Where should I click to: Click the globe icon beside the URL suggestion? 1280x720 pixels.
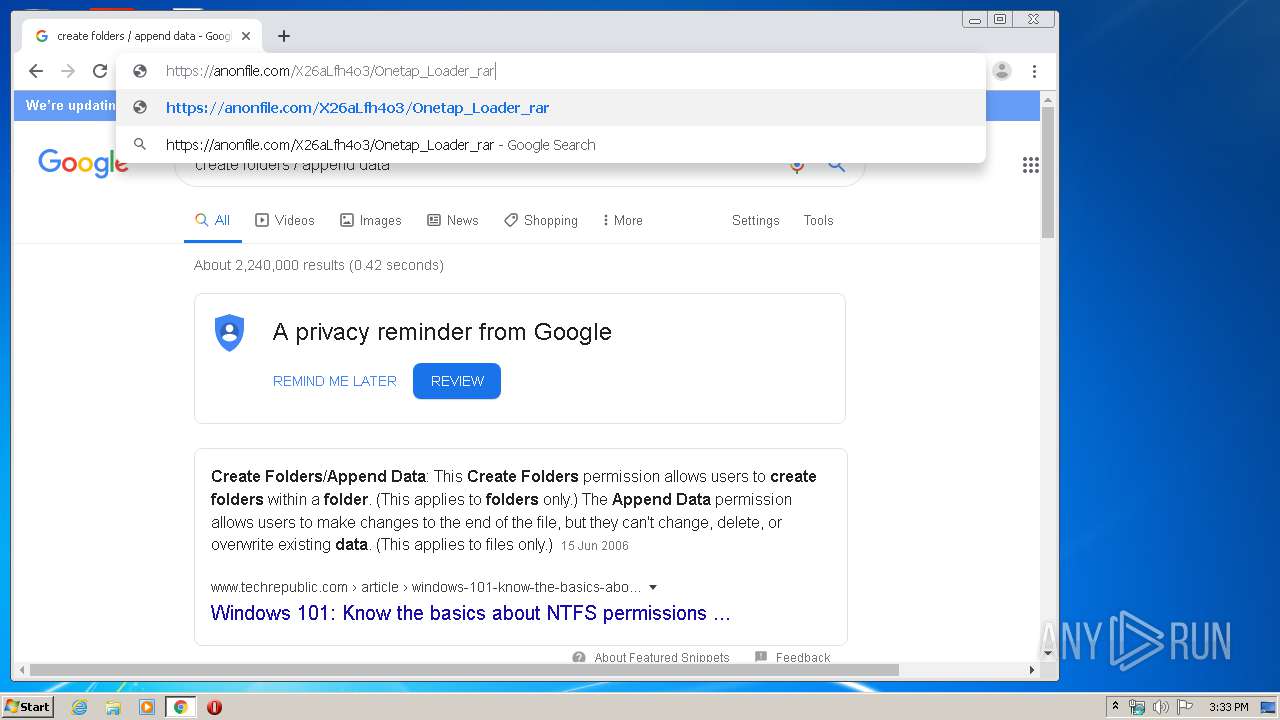pyautogui.click(x=140, y=108)
